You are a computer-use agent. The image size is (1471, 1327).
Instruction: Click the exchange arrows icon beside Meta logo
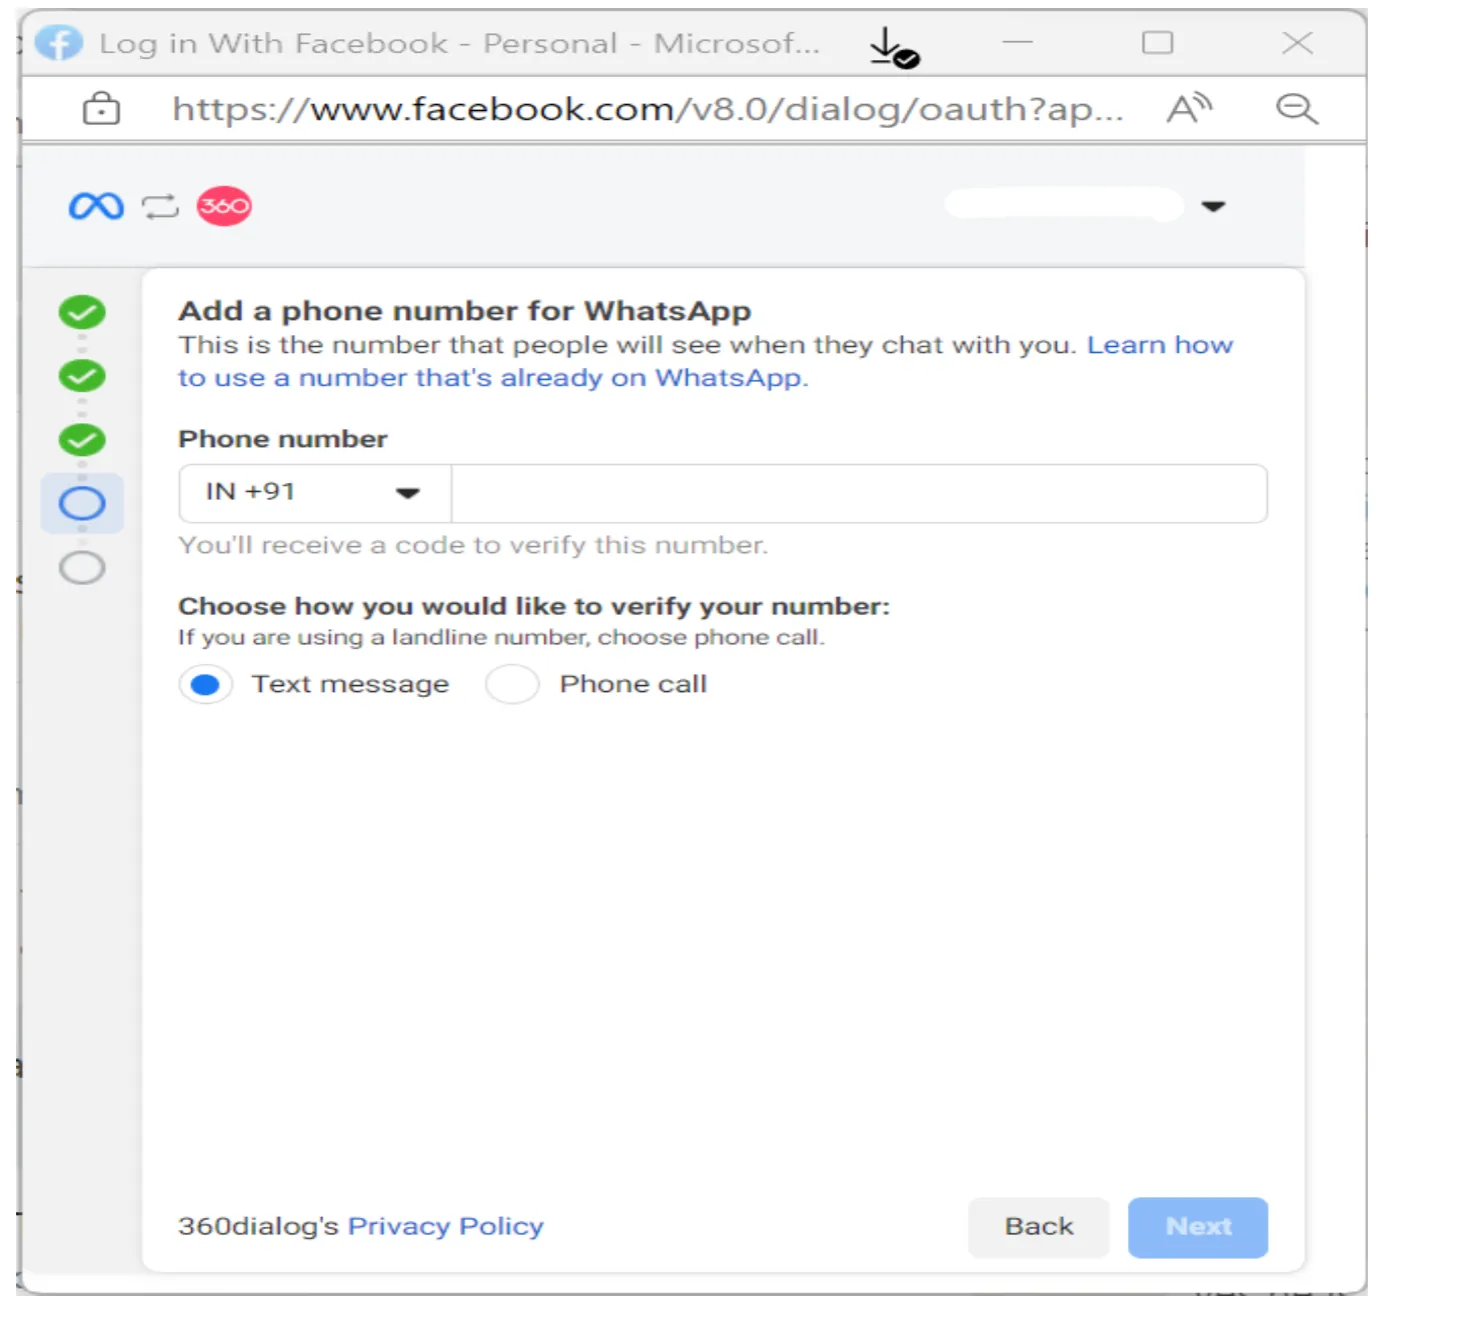(160, 206)
